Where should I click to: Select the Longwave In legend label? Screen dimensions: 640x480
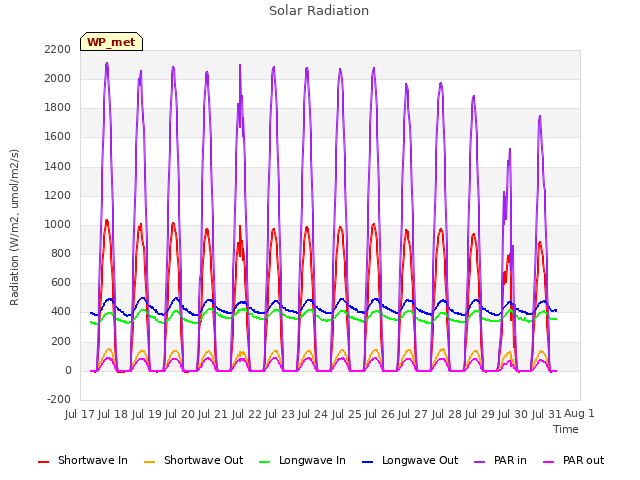312,460
